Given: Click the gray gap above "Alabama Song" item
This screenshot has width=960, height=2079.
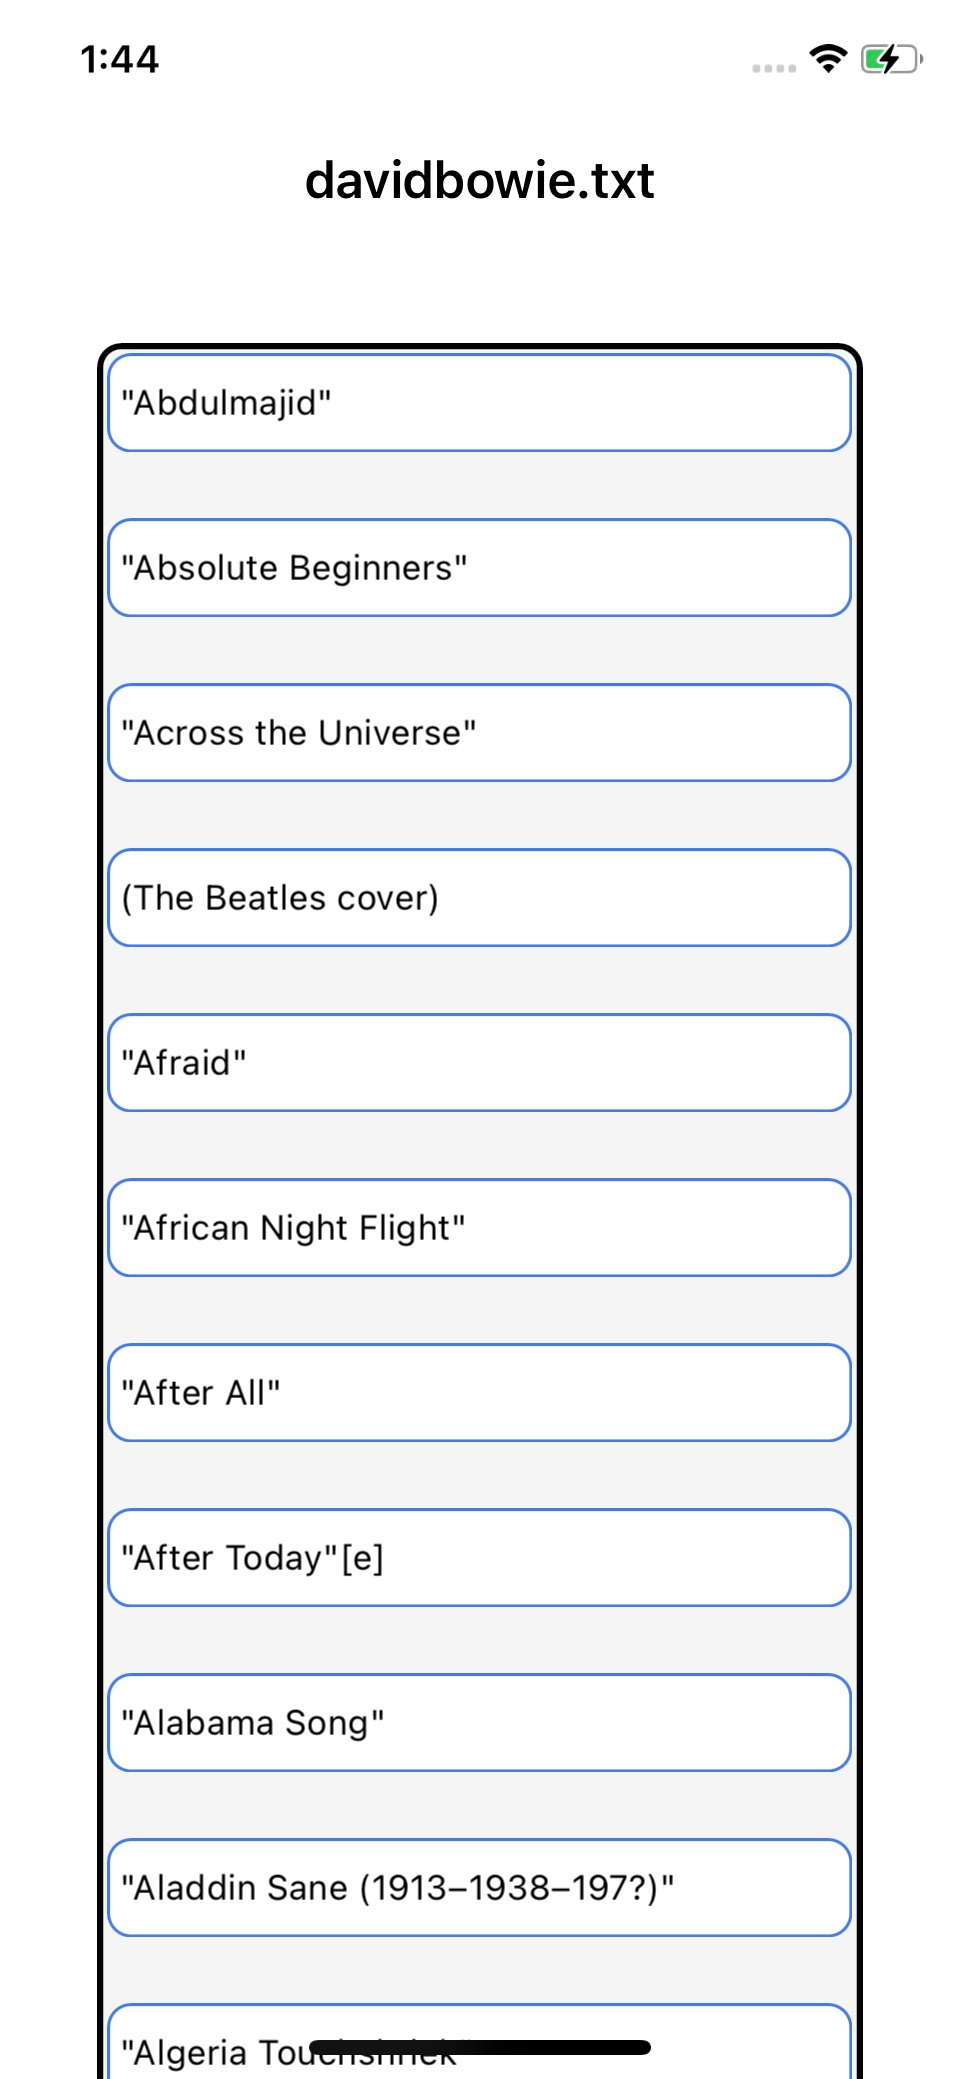Looking at the screenshot, I should [x=479, y=1640].
